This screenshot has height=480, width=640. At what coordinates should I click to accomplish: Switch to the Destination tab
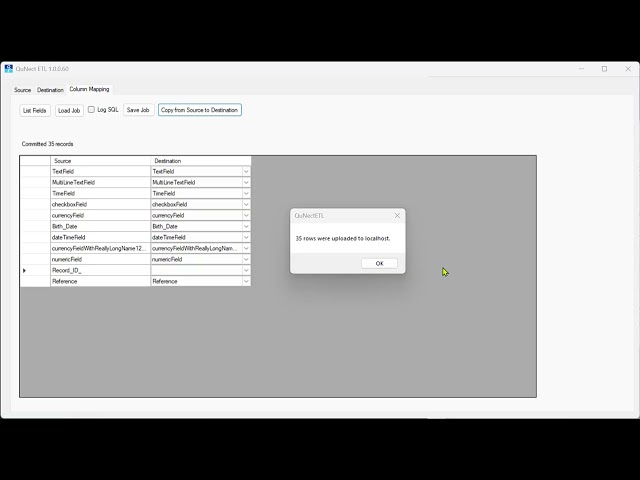click(50, 90)
